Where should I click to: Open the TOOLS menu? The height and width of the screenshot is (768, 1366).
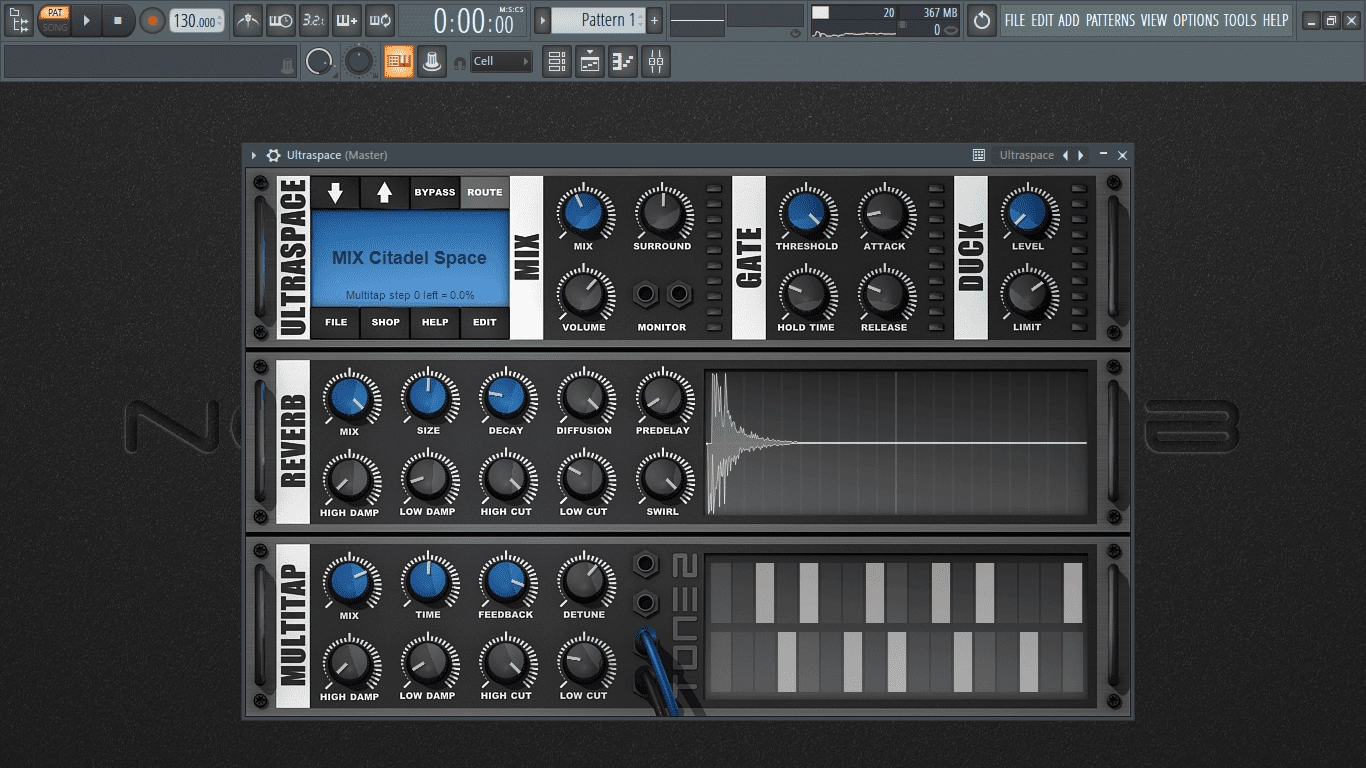pos(1240,20)
